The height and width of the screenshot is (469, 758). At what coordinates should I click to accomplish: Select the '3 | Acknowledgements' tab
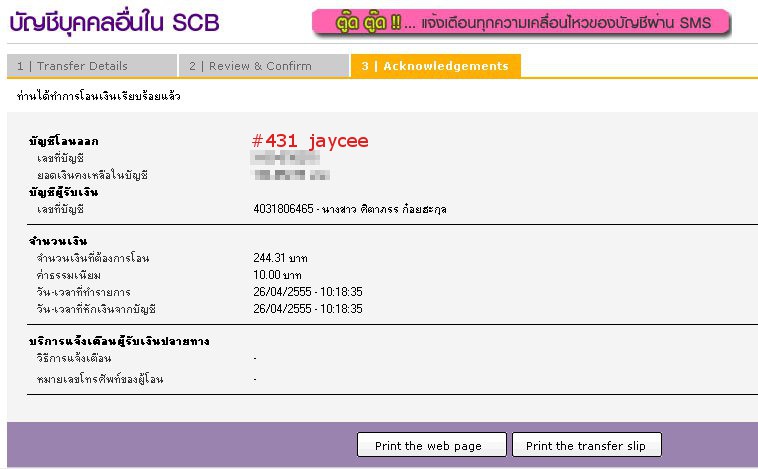(x=436, y=66)
